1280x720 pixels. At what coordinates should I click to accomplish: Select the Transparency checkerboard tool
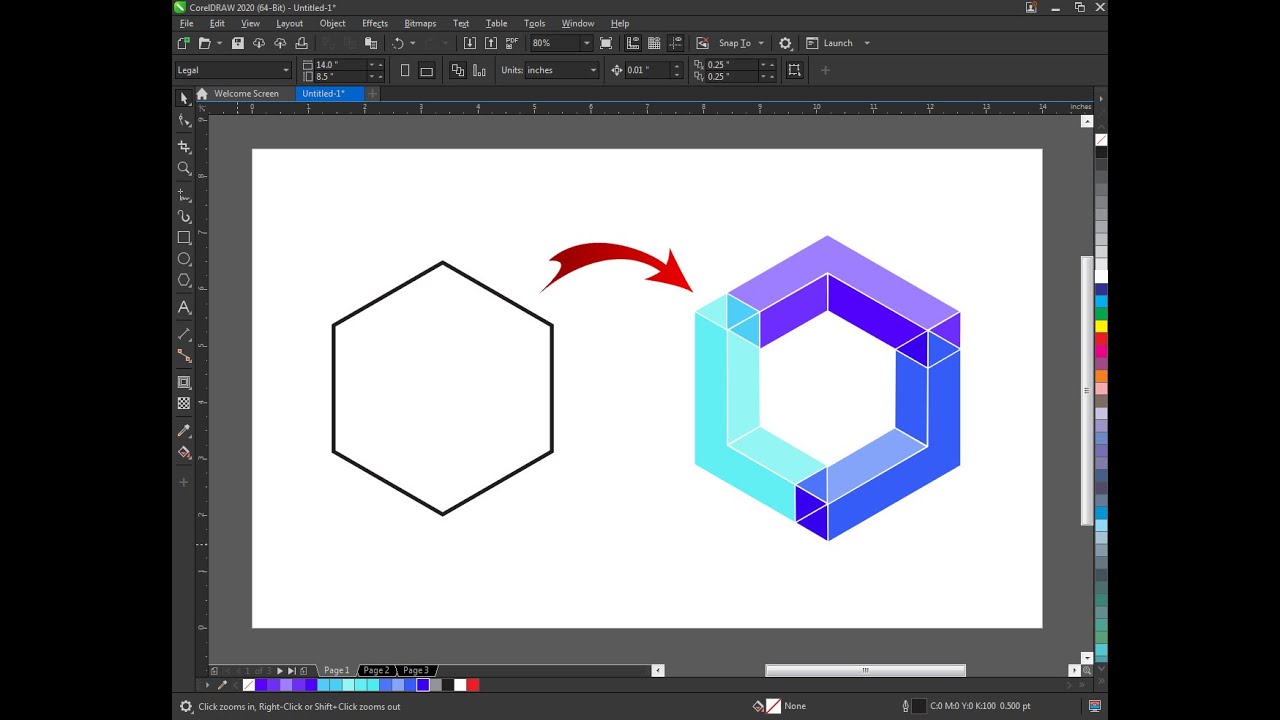click(x=184, y=403)
